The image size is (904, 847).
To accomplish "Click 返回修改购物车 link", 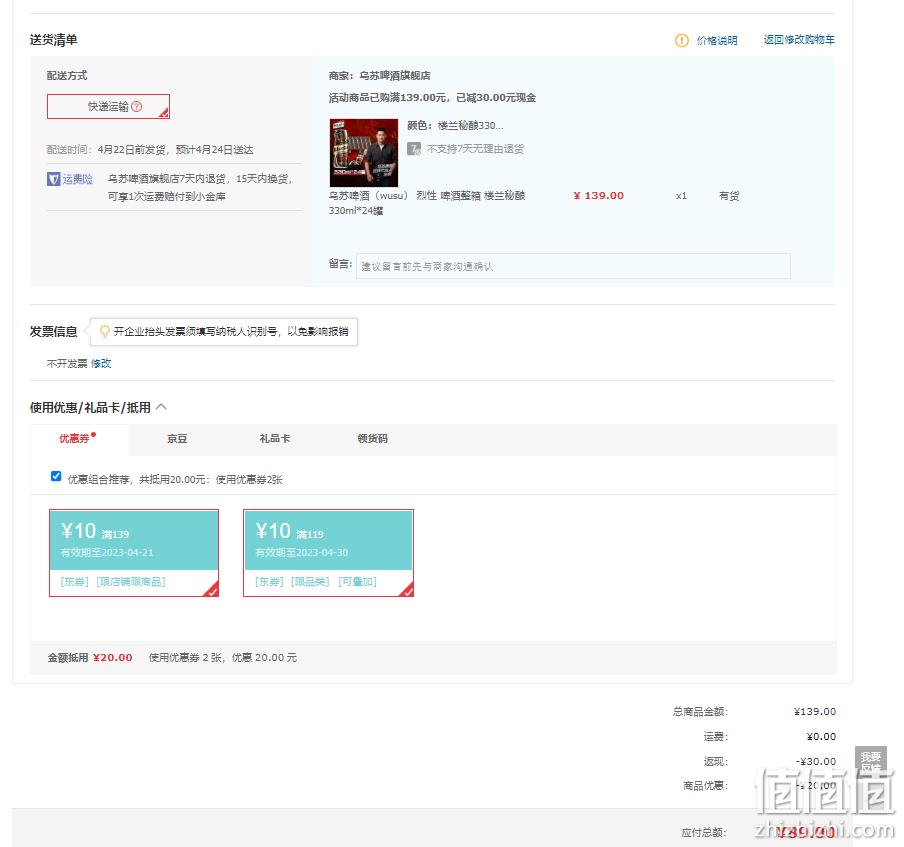I will [799, 40].
